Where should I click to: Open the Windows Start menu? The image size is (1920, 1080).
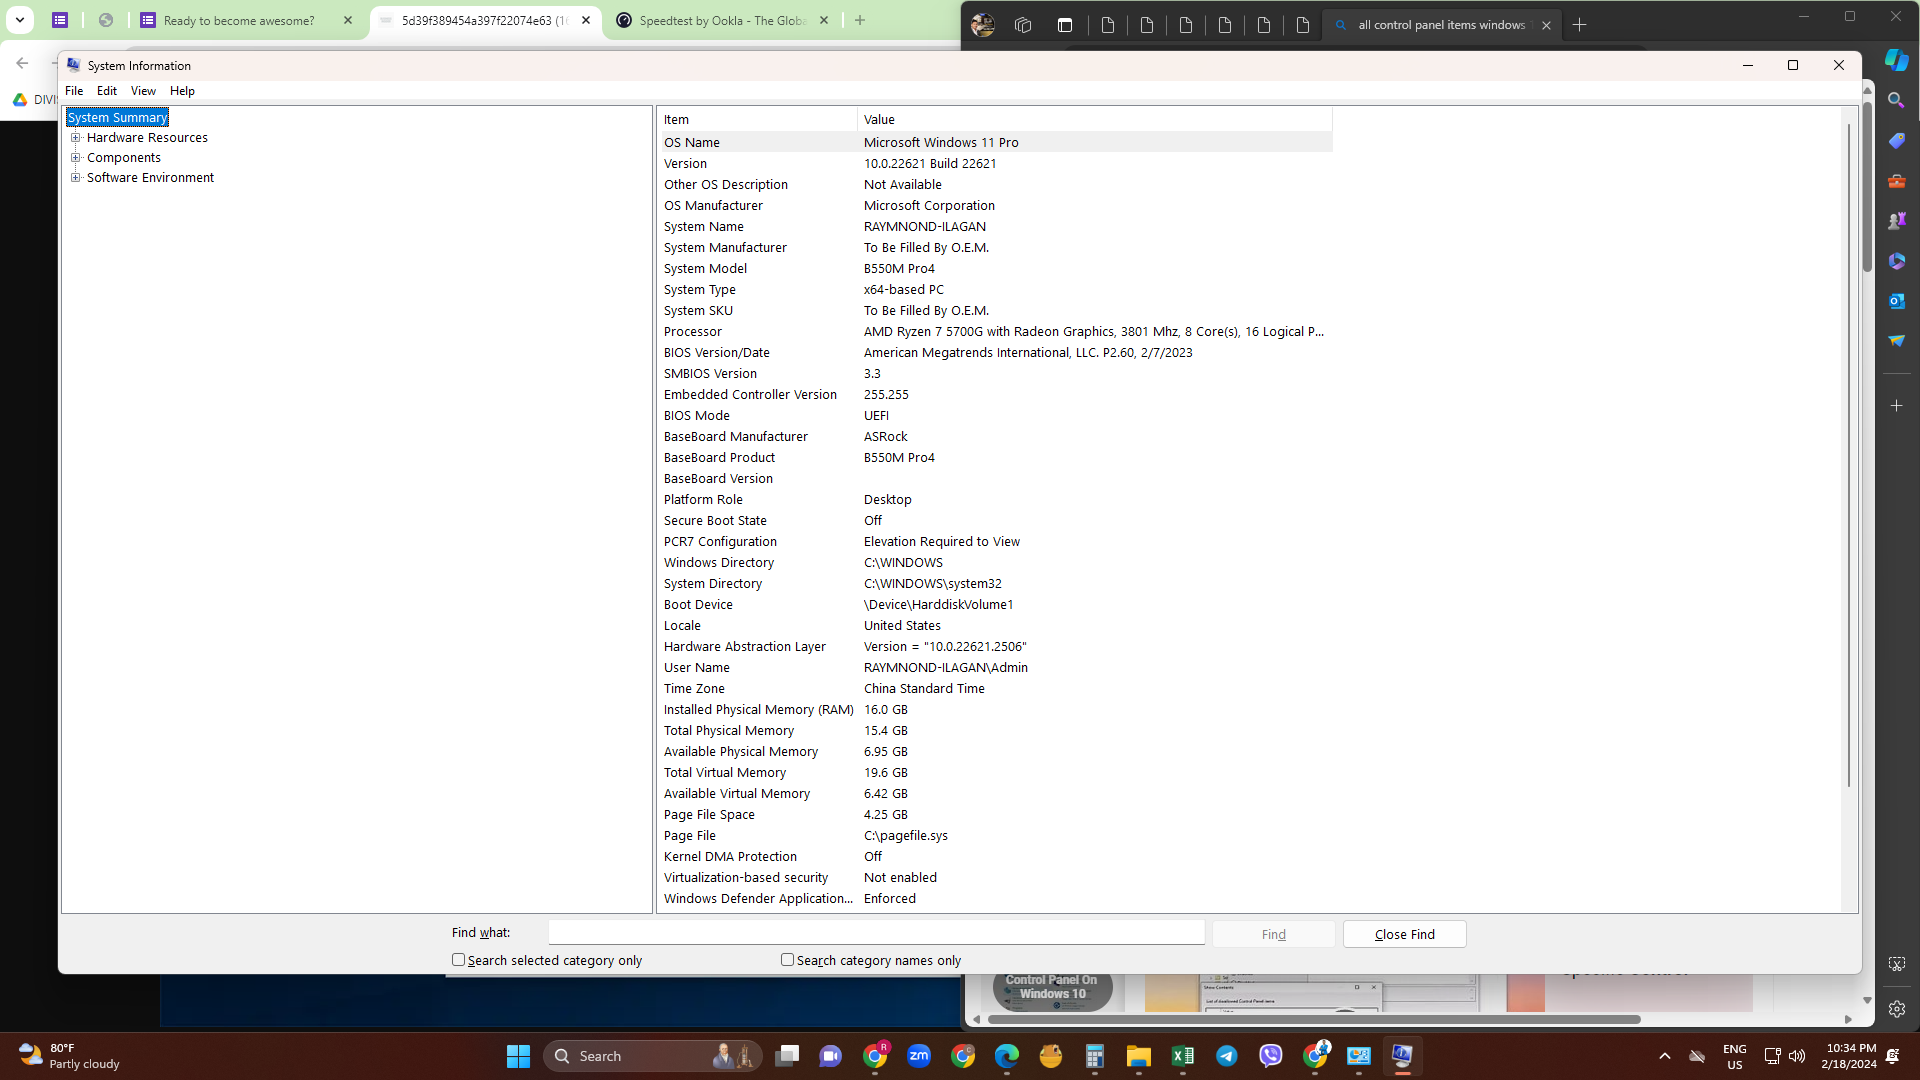[518, 1056]
